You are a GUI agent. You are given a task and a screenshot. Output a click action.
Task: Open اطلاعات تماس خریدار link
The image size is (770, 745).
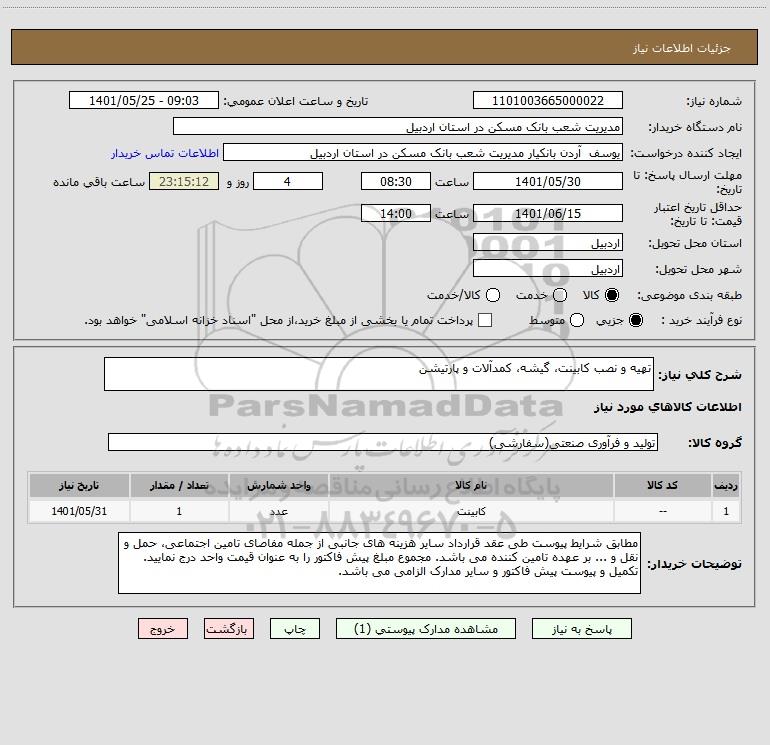click(165, 153)
